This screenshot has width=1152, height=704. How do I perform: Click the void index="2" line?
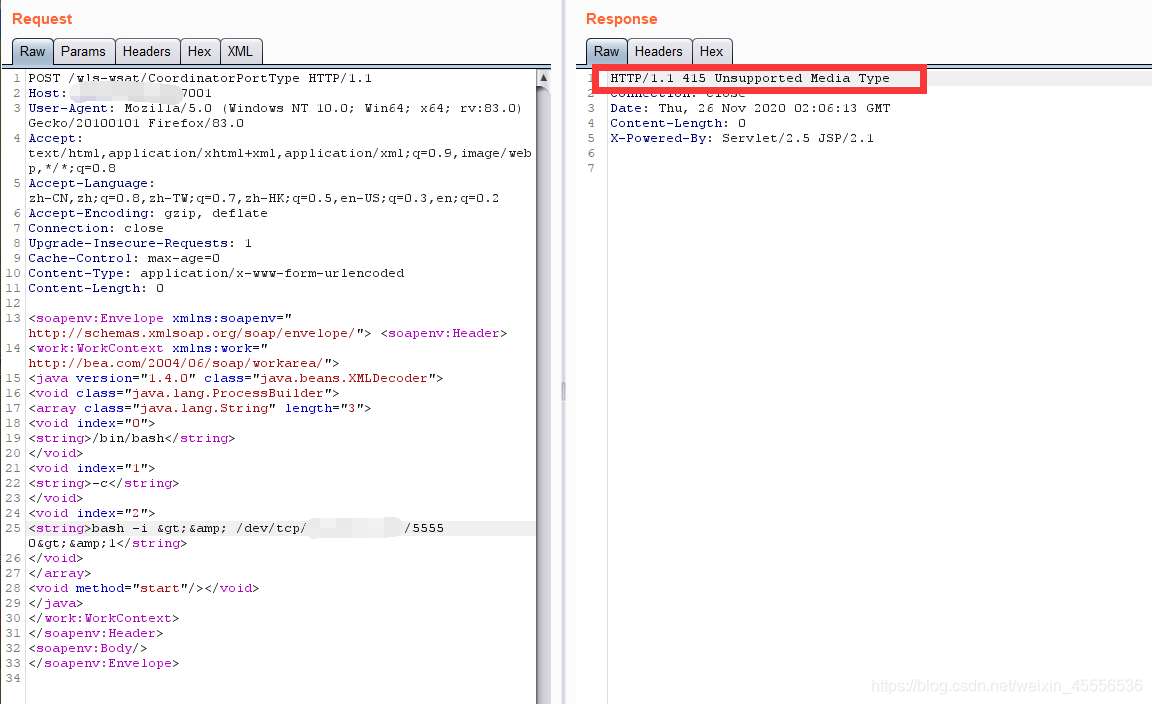tap(92, 513)
